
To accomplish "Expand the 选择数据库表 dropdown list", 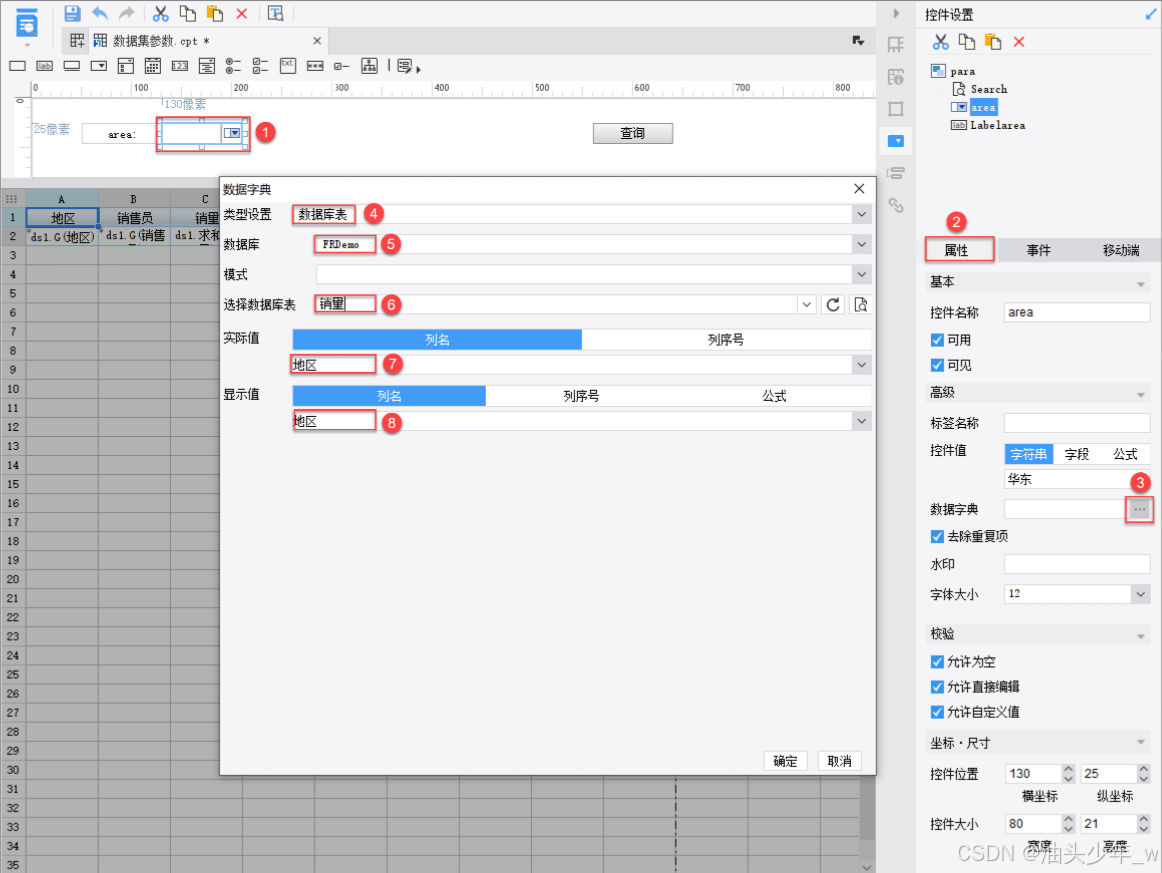I will tap(806, 305).
